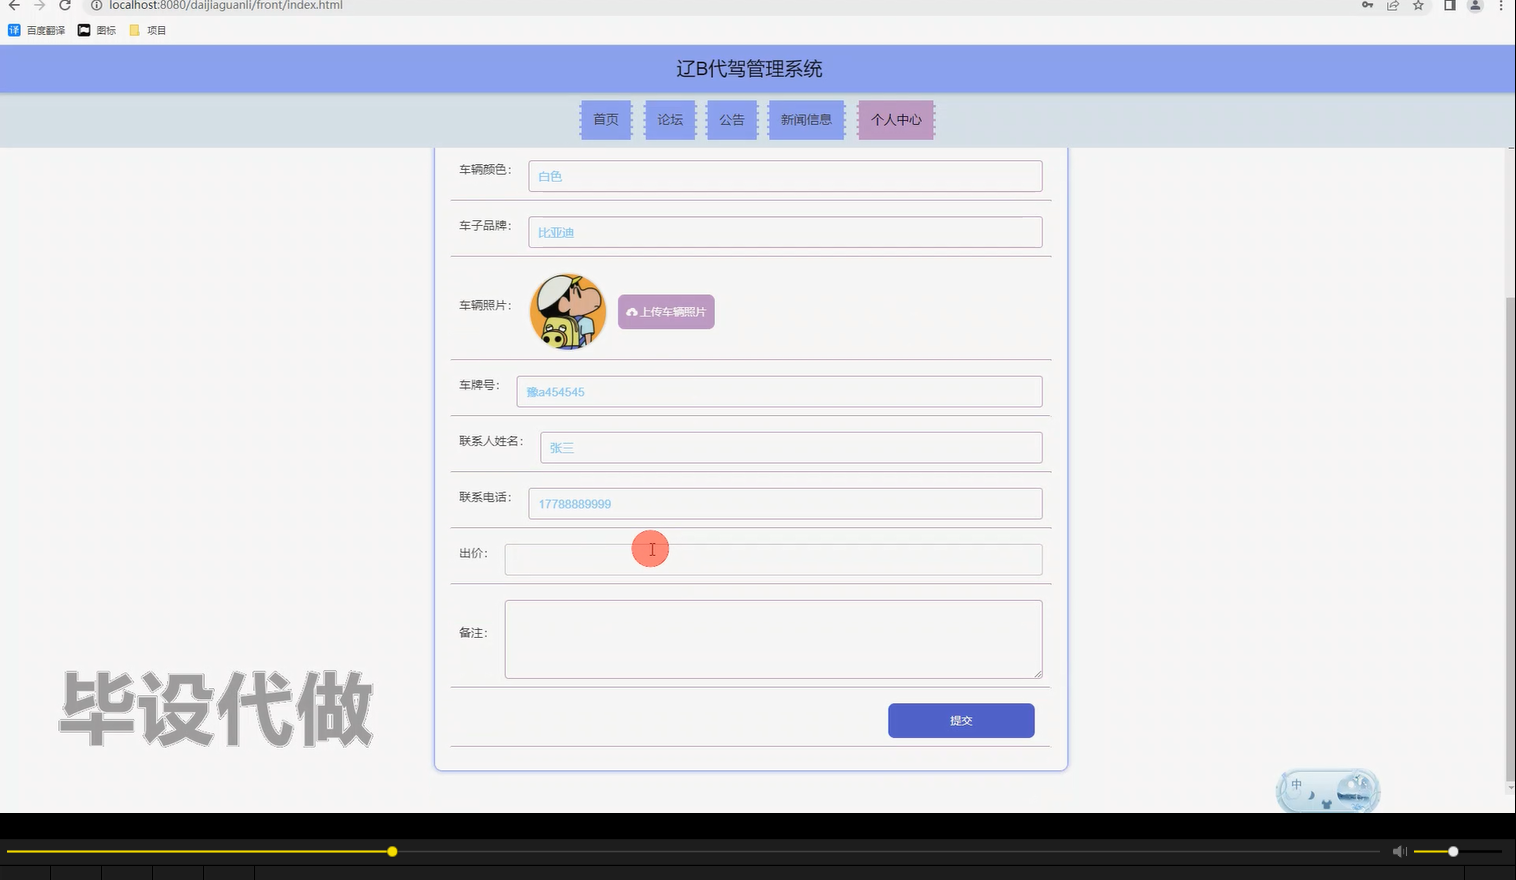Mute the video with the speaker icon
Viewport: 1516px width, 880px height.
pos(1399,851)
